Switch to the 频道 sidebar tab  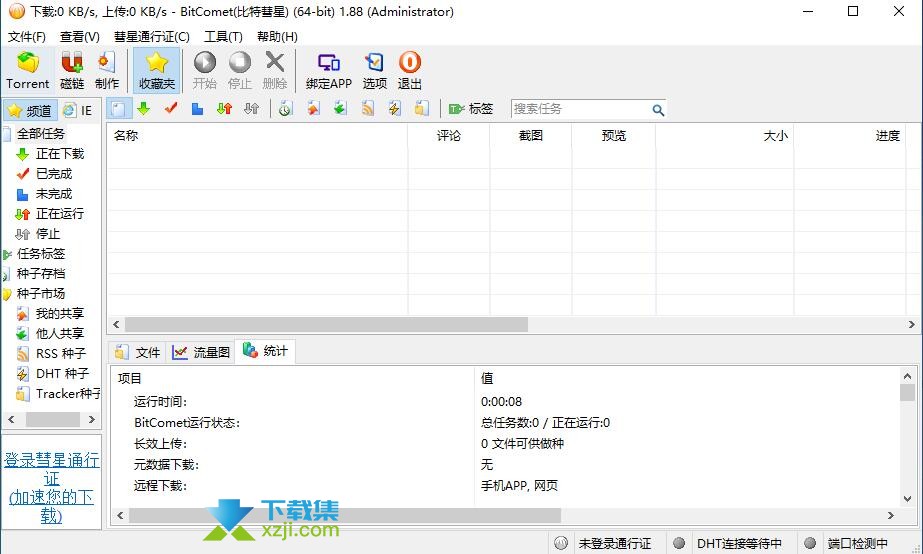tap(31, 110)
